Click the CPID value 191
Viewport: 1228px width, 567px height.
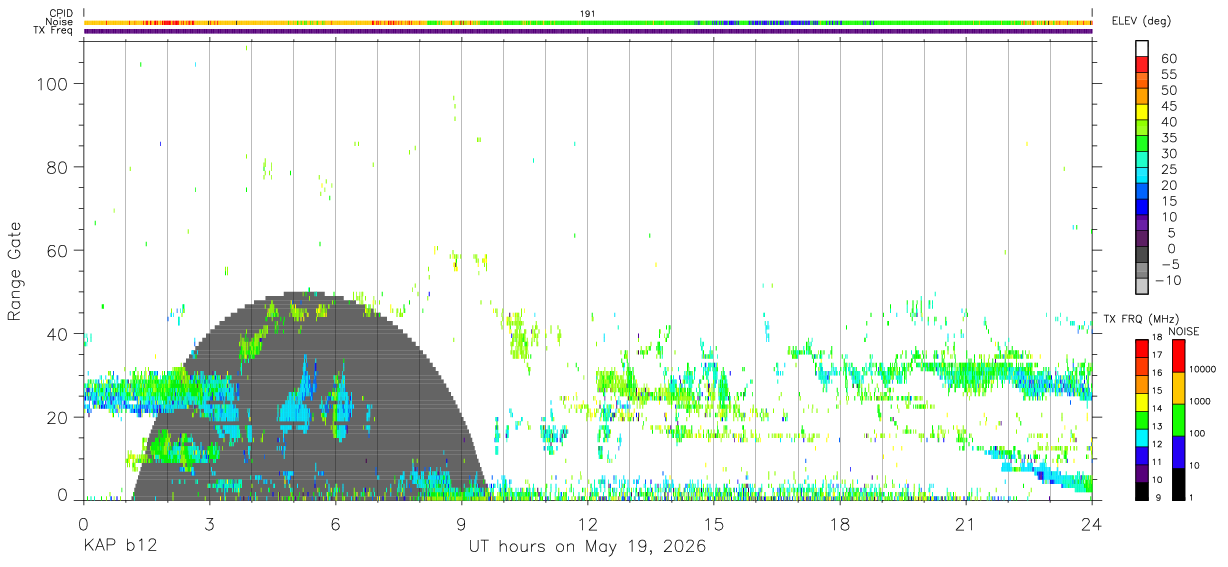pyautogui.click(x=588, y=13)
